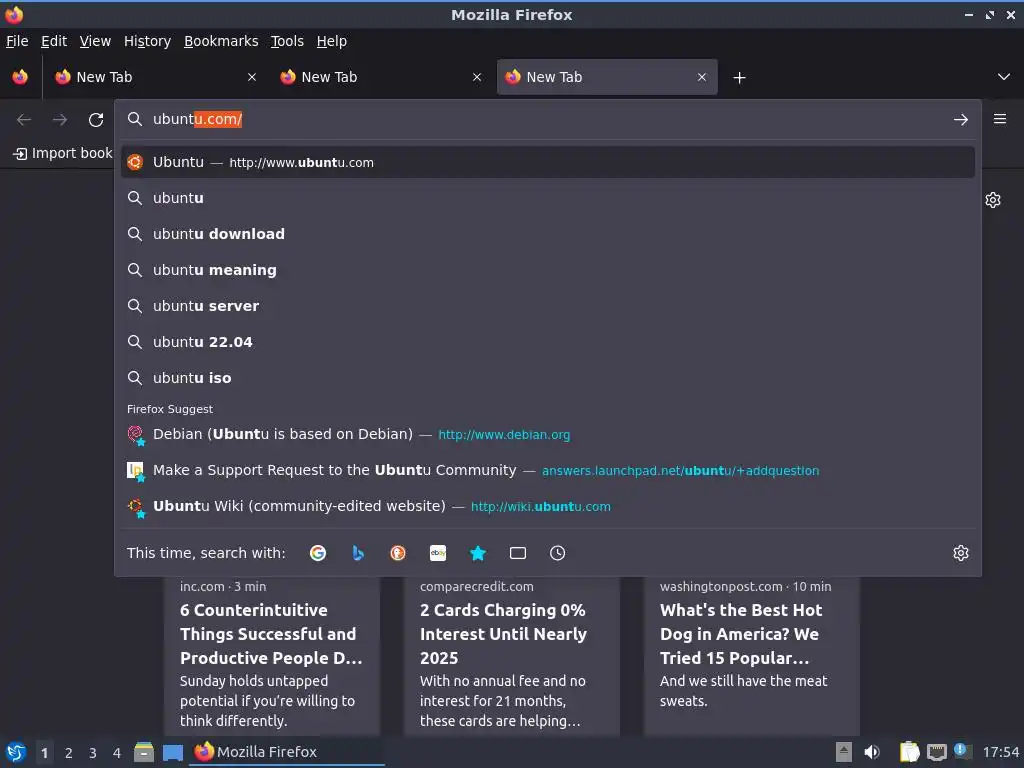Open new tab page personalize gear
The image size is (1024, 768).
point(993,200)
